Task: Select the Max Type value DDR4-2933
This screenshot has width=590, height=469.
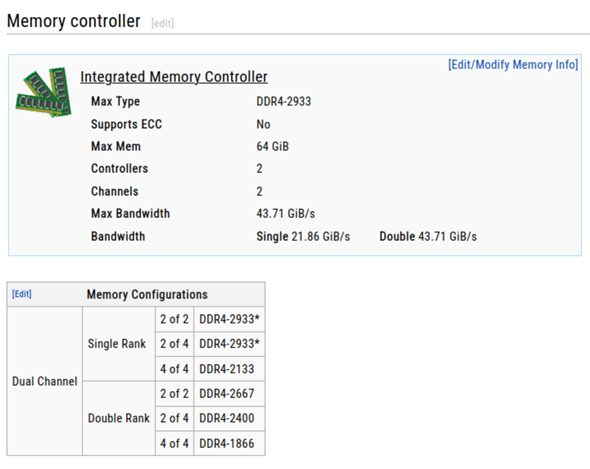Action: point(284,102)
